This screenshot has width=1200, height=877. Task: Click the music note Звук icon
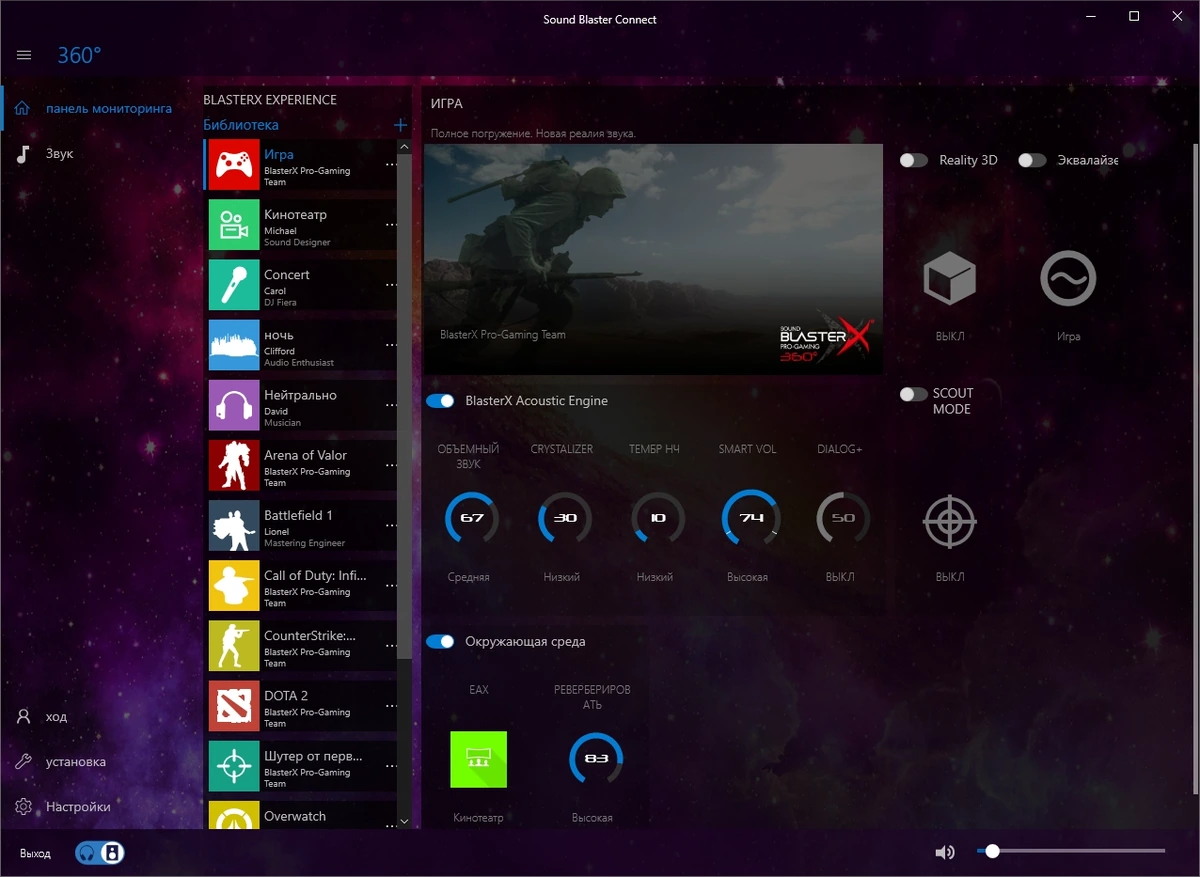click(x=23, y=154)
